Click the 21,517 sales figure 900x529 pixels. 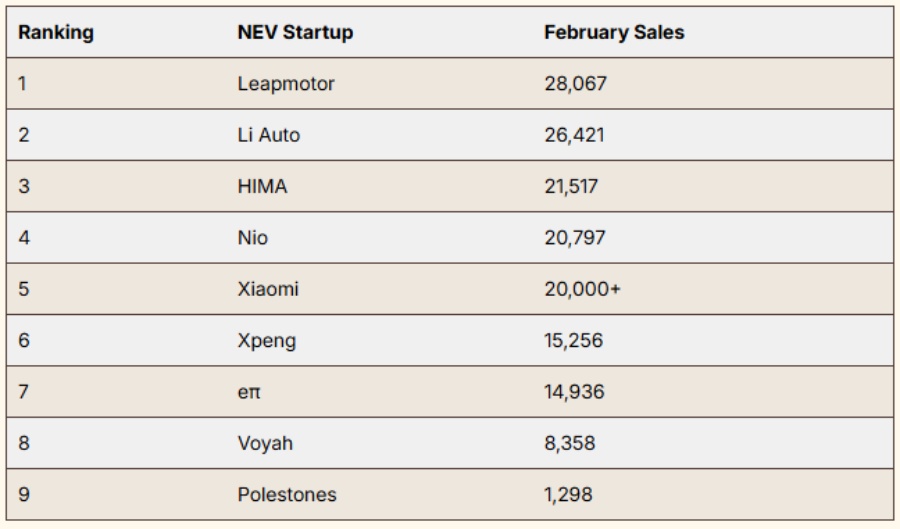click(x=573, y=187)
